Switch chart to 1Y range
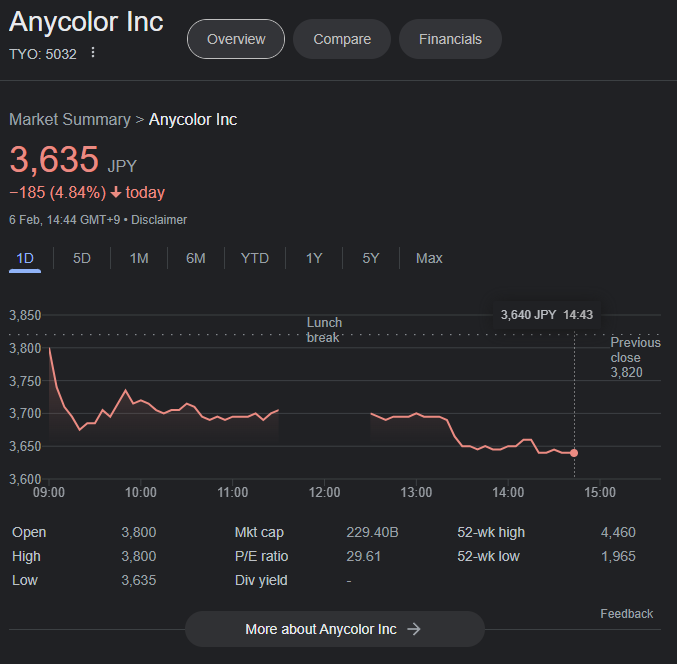 (x=314, y=258)
